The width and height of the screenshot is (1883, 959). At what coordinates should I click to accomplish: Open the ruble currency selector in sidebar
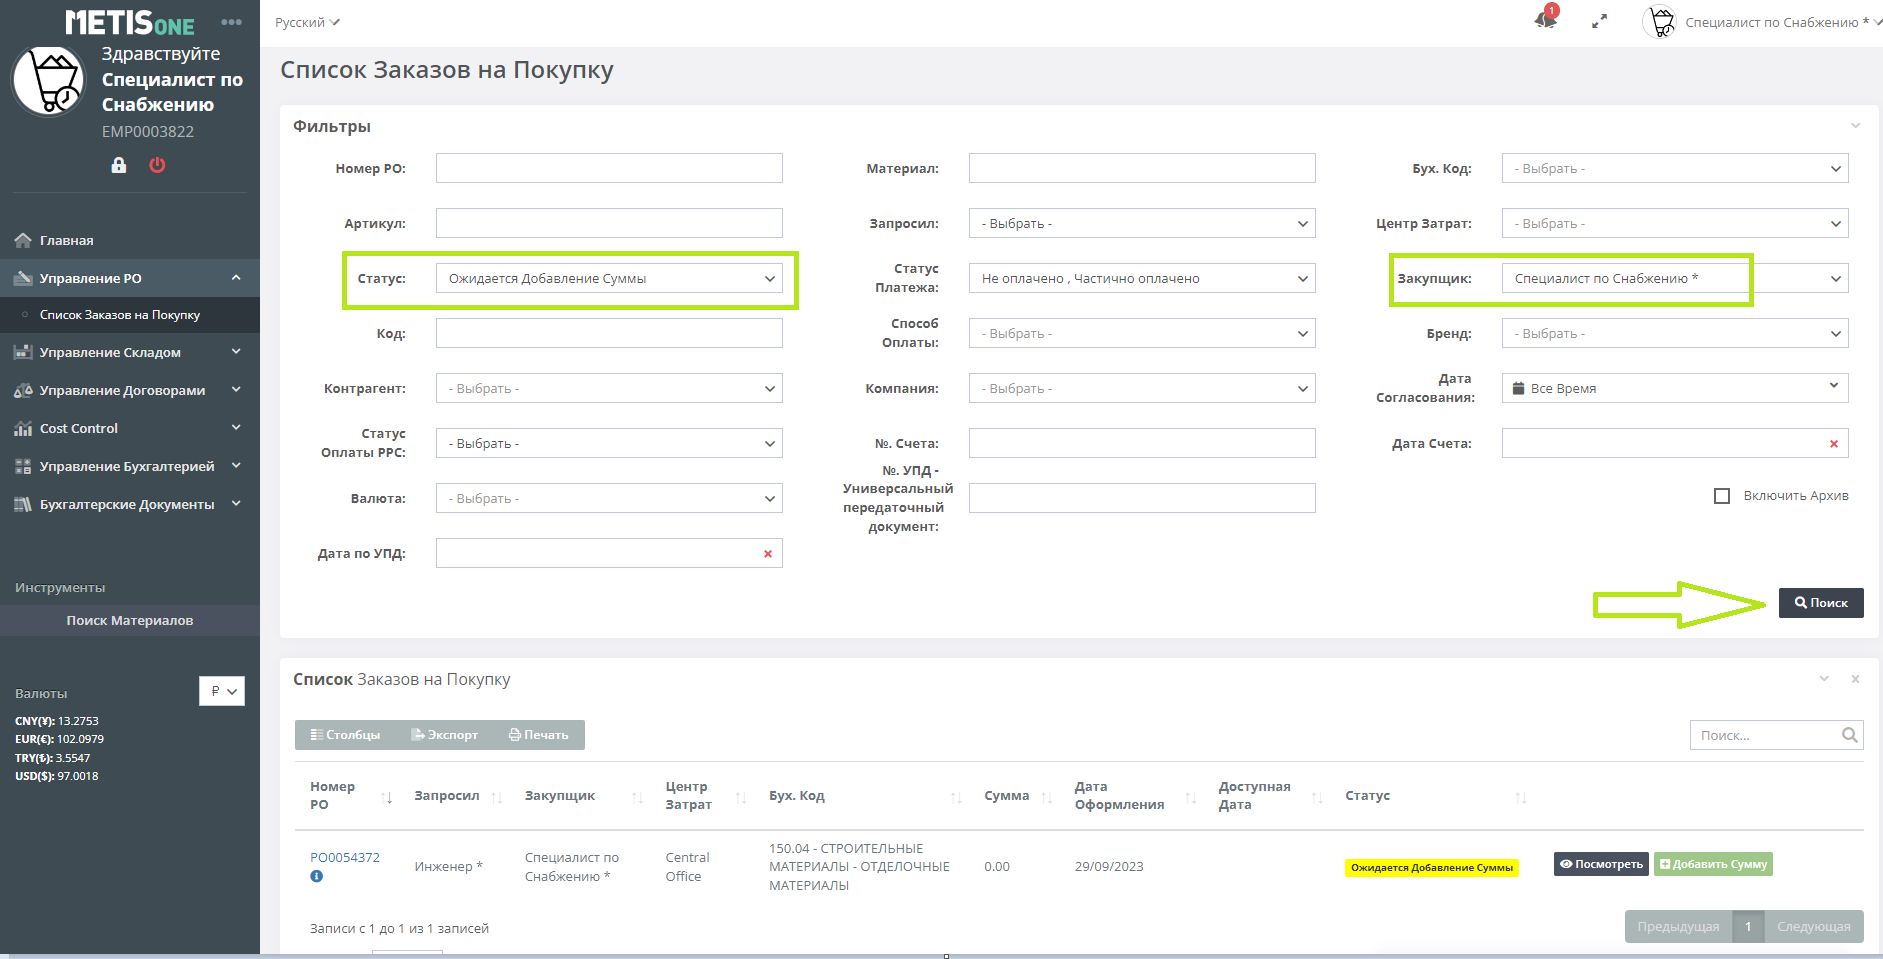222,691
